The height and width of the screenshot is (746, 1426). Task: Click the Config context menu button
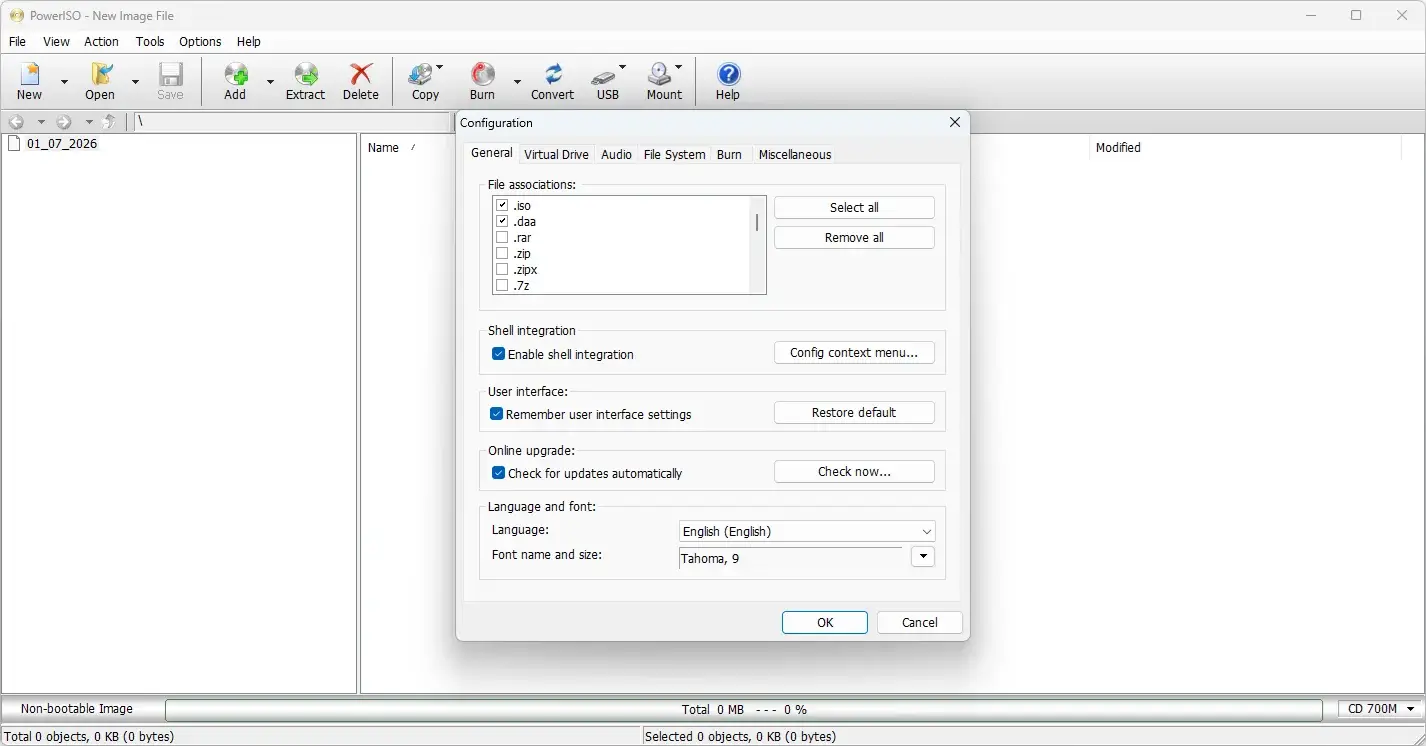point(854,353)
